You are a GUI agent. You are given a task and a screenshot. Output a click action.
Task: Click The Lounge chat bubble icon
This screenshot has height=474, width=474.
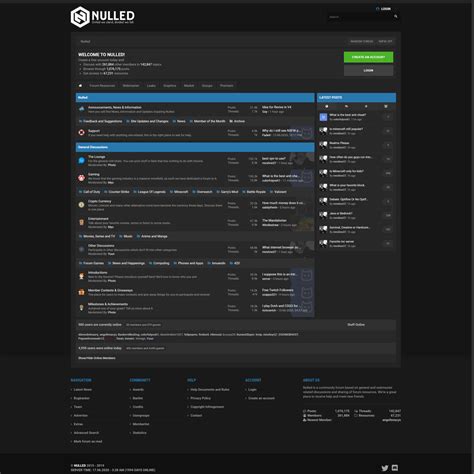click(x=82, y=160)
